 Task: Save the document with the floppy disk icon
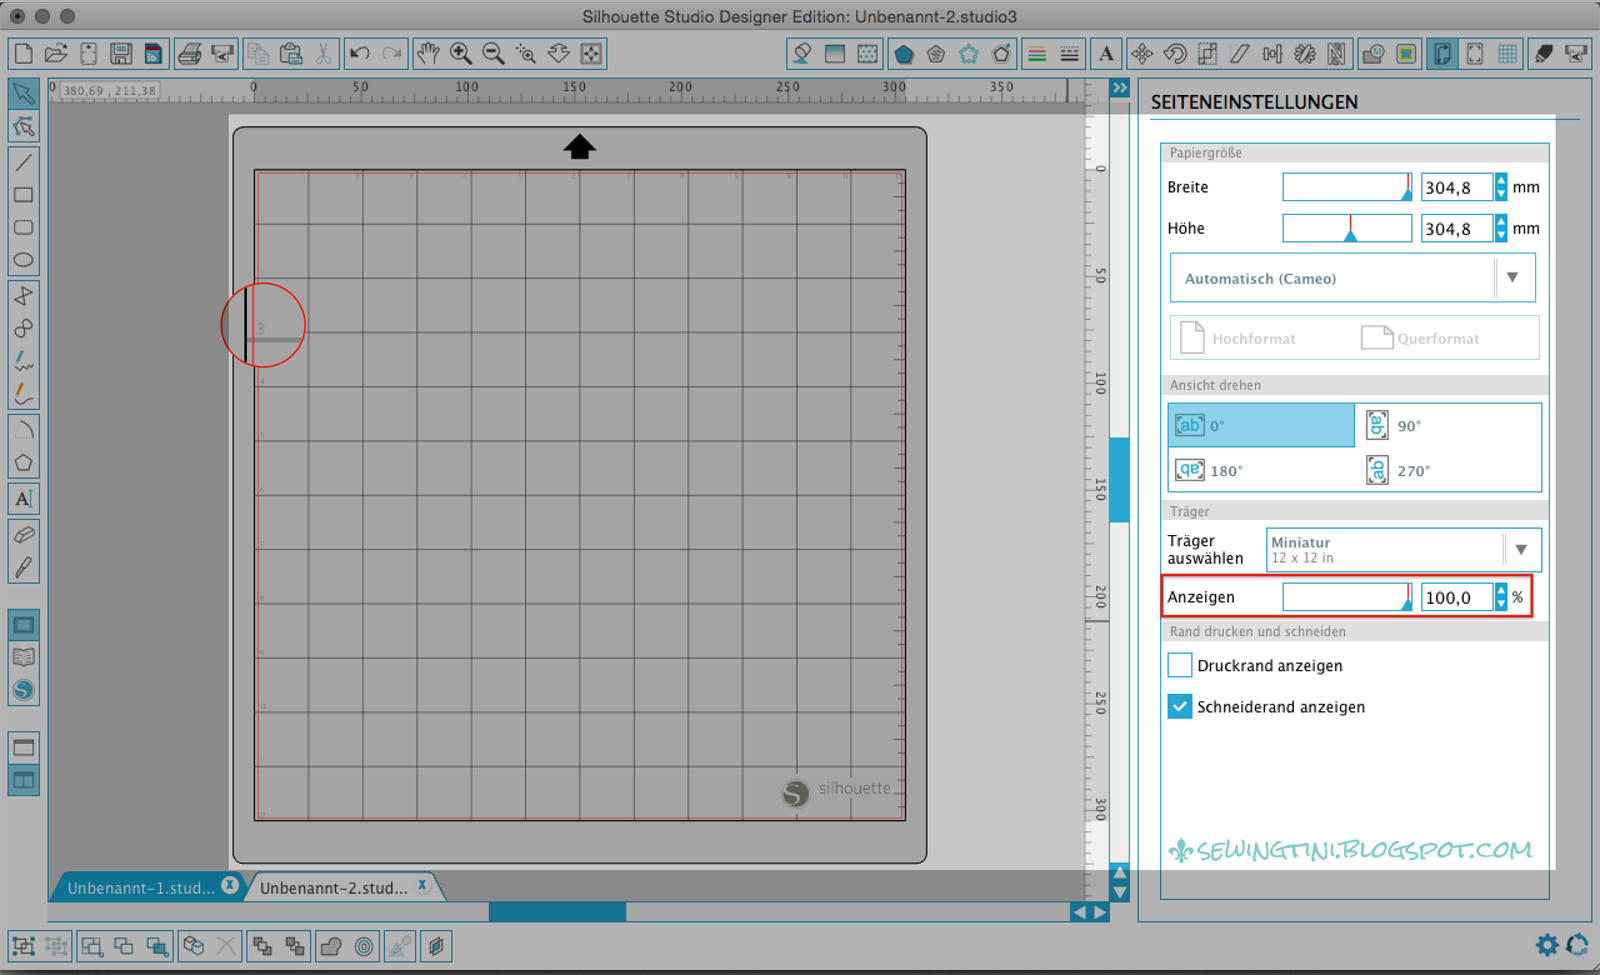click(x=121, y=54)
